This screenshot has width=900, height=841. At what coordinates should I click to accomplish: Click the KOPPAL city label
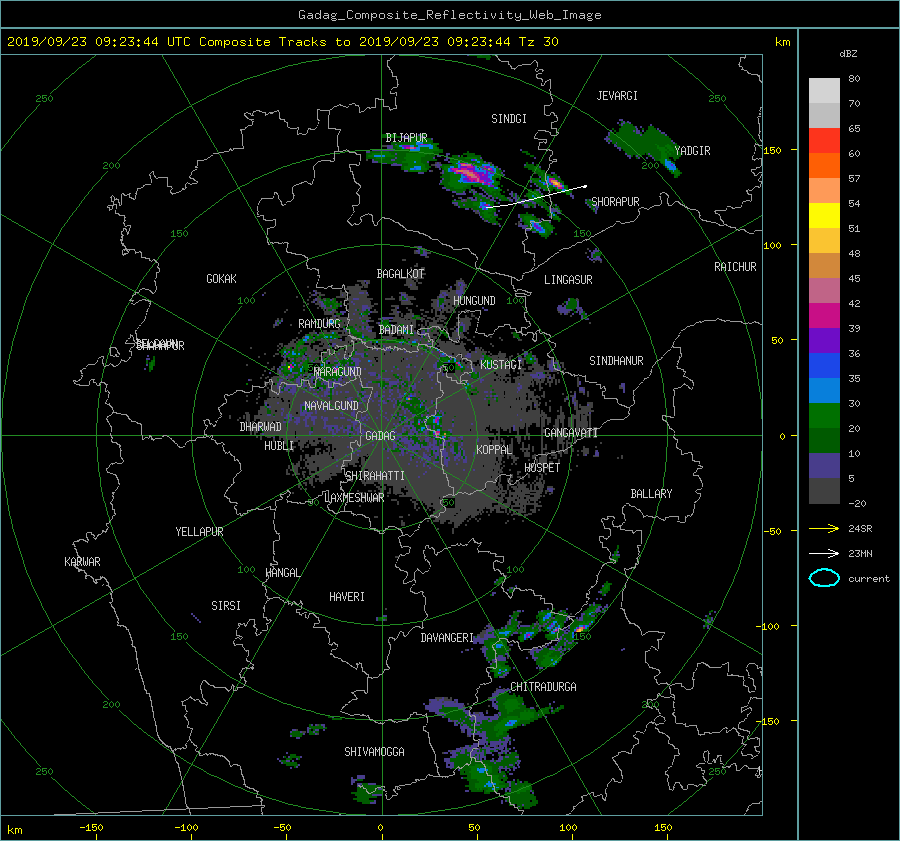[494, 450]
